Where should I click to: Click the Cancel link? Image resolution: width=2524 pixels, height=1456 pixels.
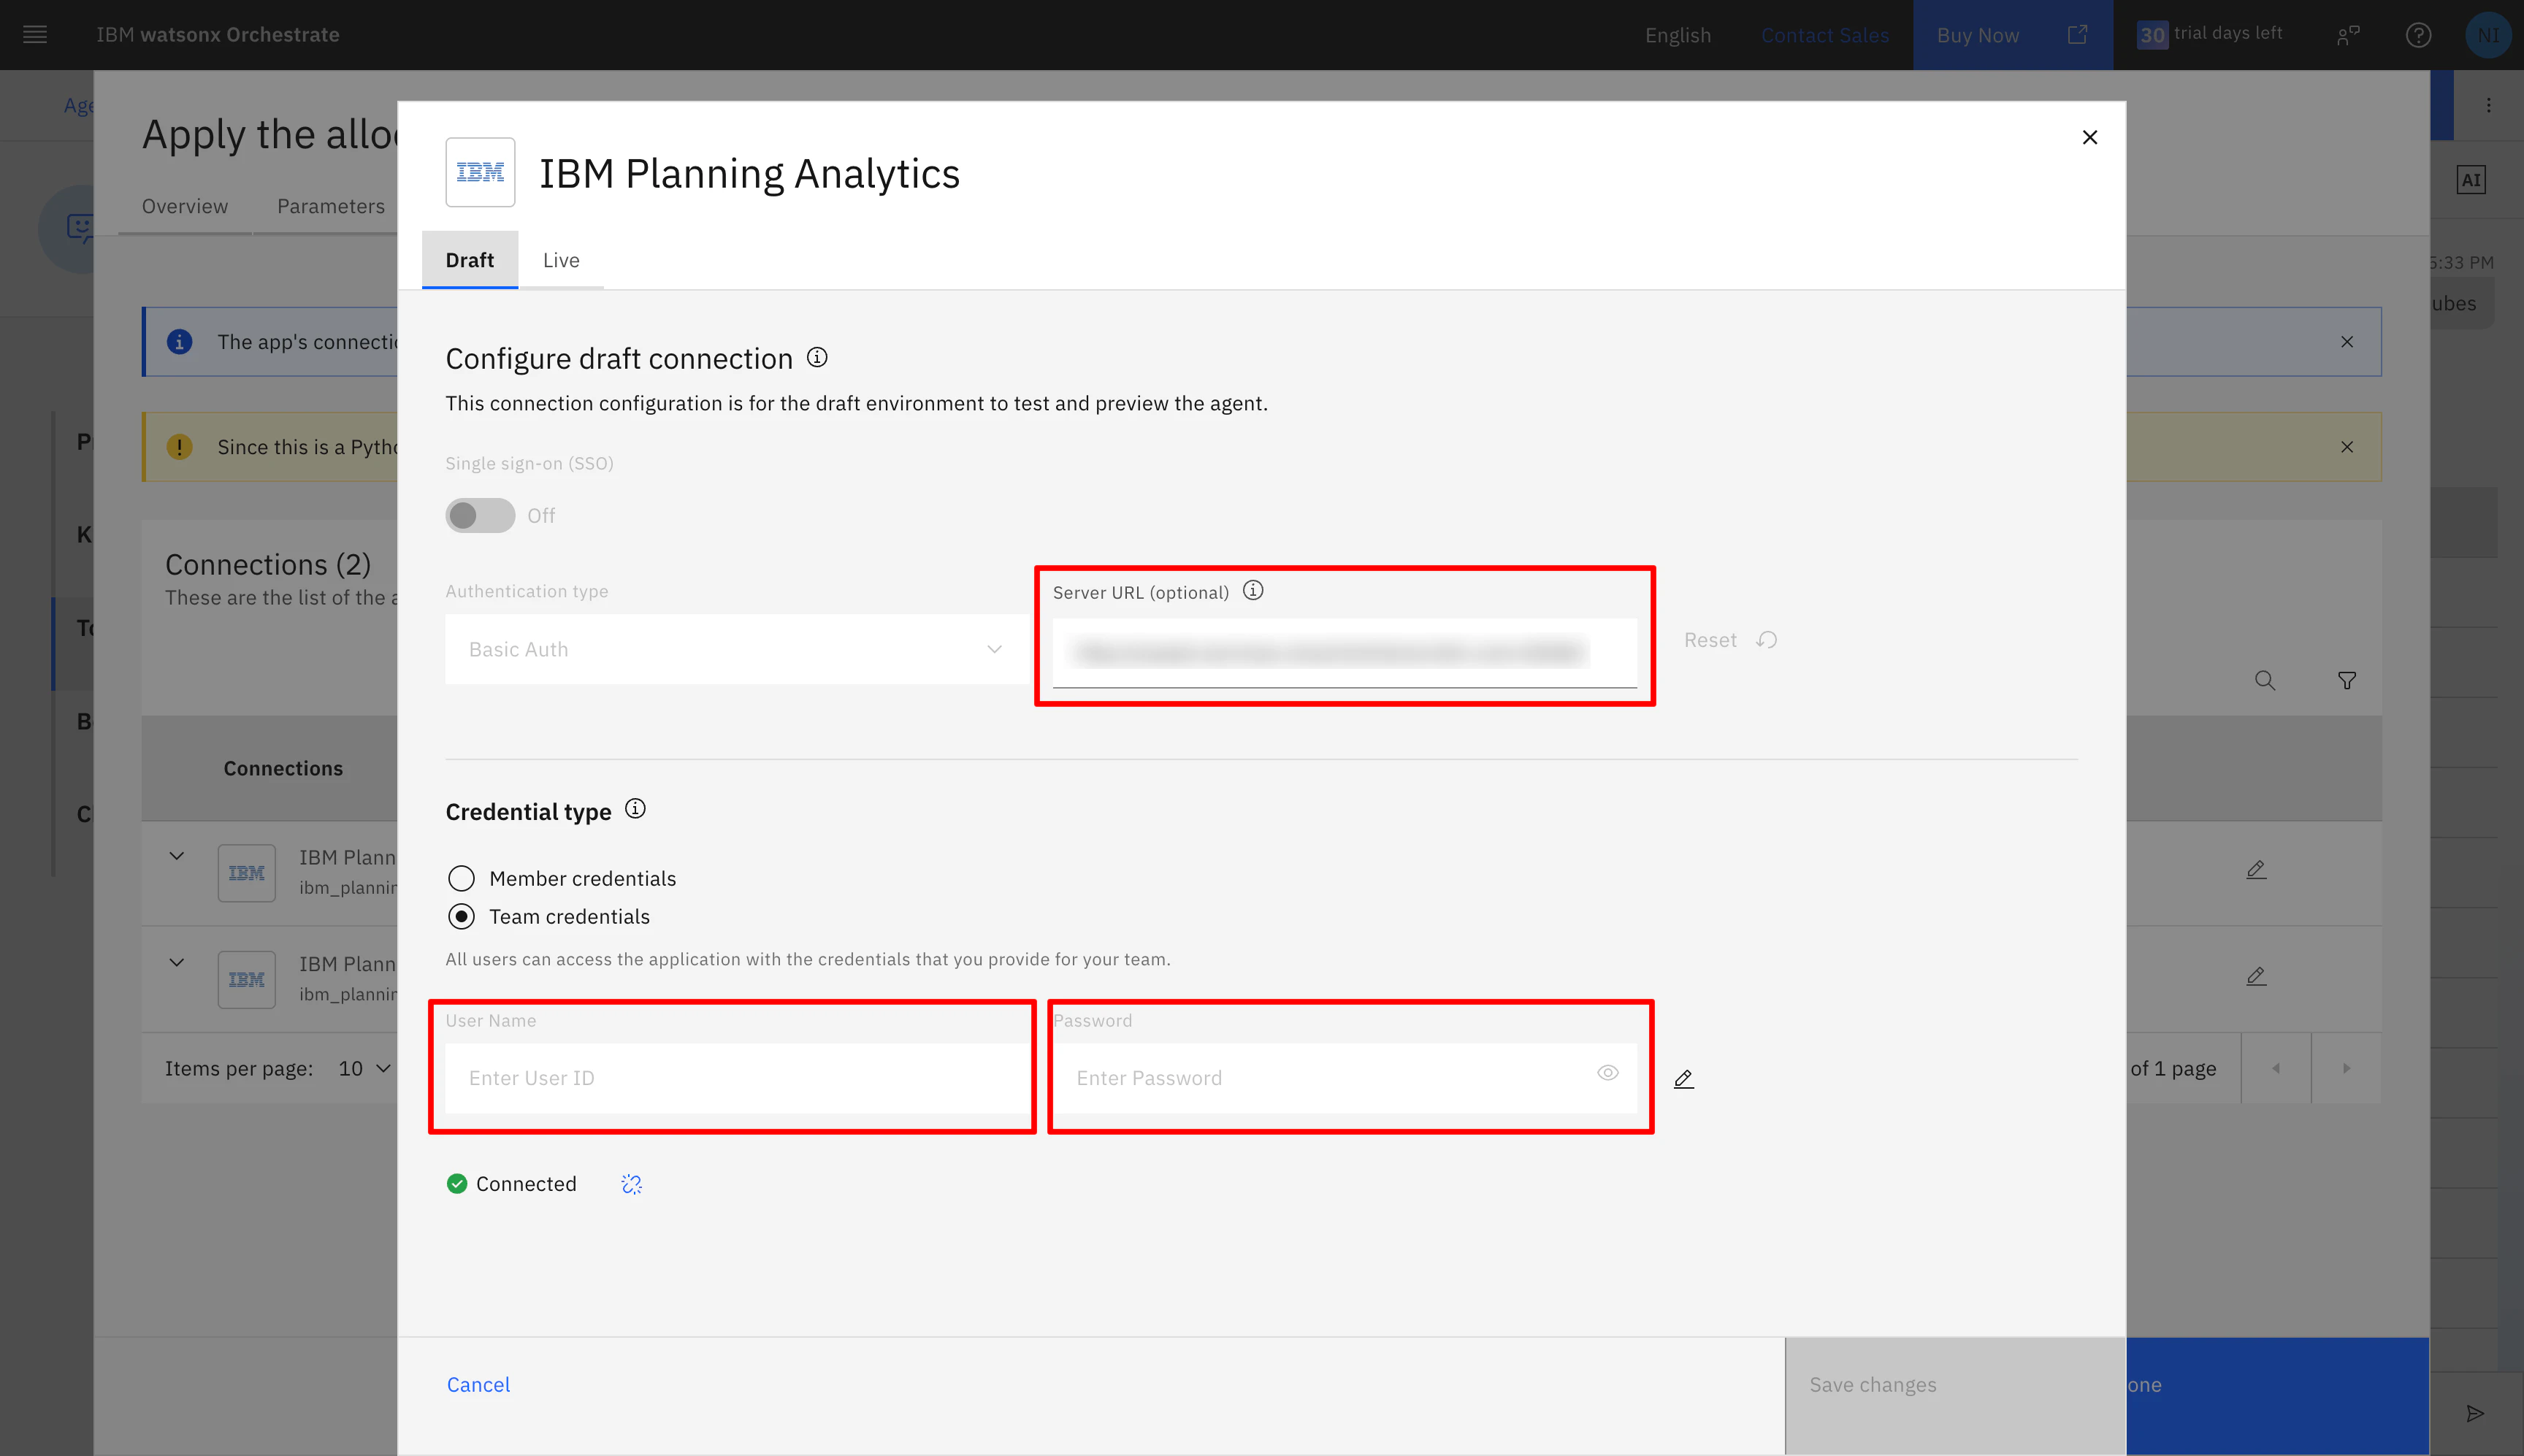tap(478, 1384)
